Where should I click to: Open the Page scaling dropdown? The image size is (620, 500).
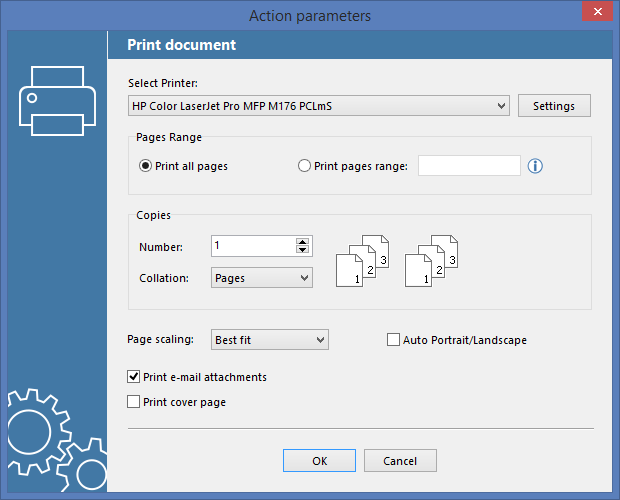[x=270, y=340]
